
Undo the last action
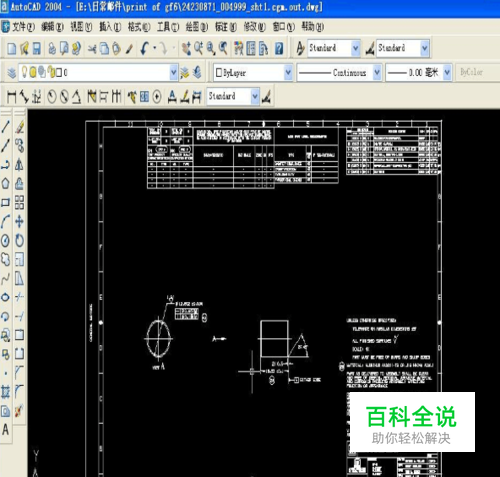tap(144, 49)
